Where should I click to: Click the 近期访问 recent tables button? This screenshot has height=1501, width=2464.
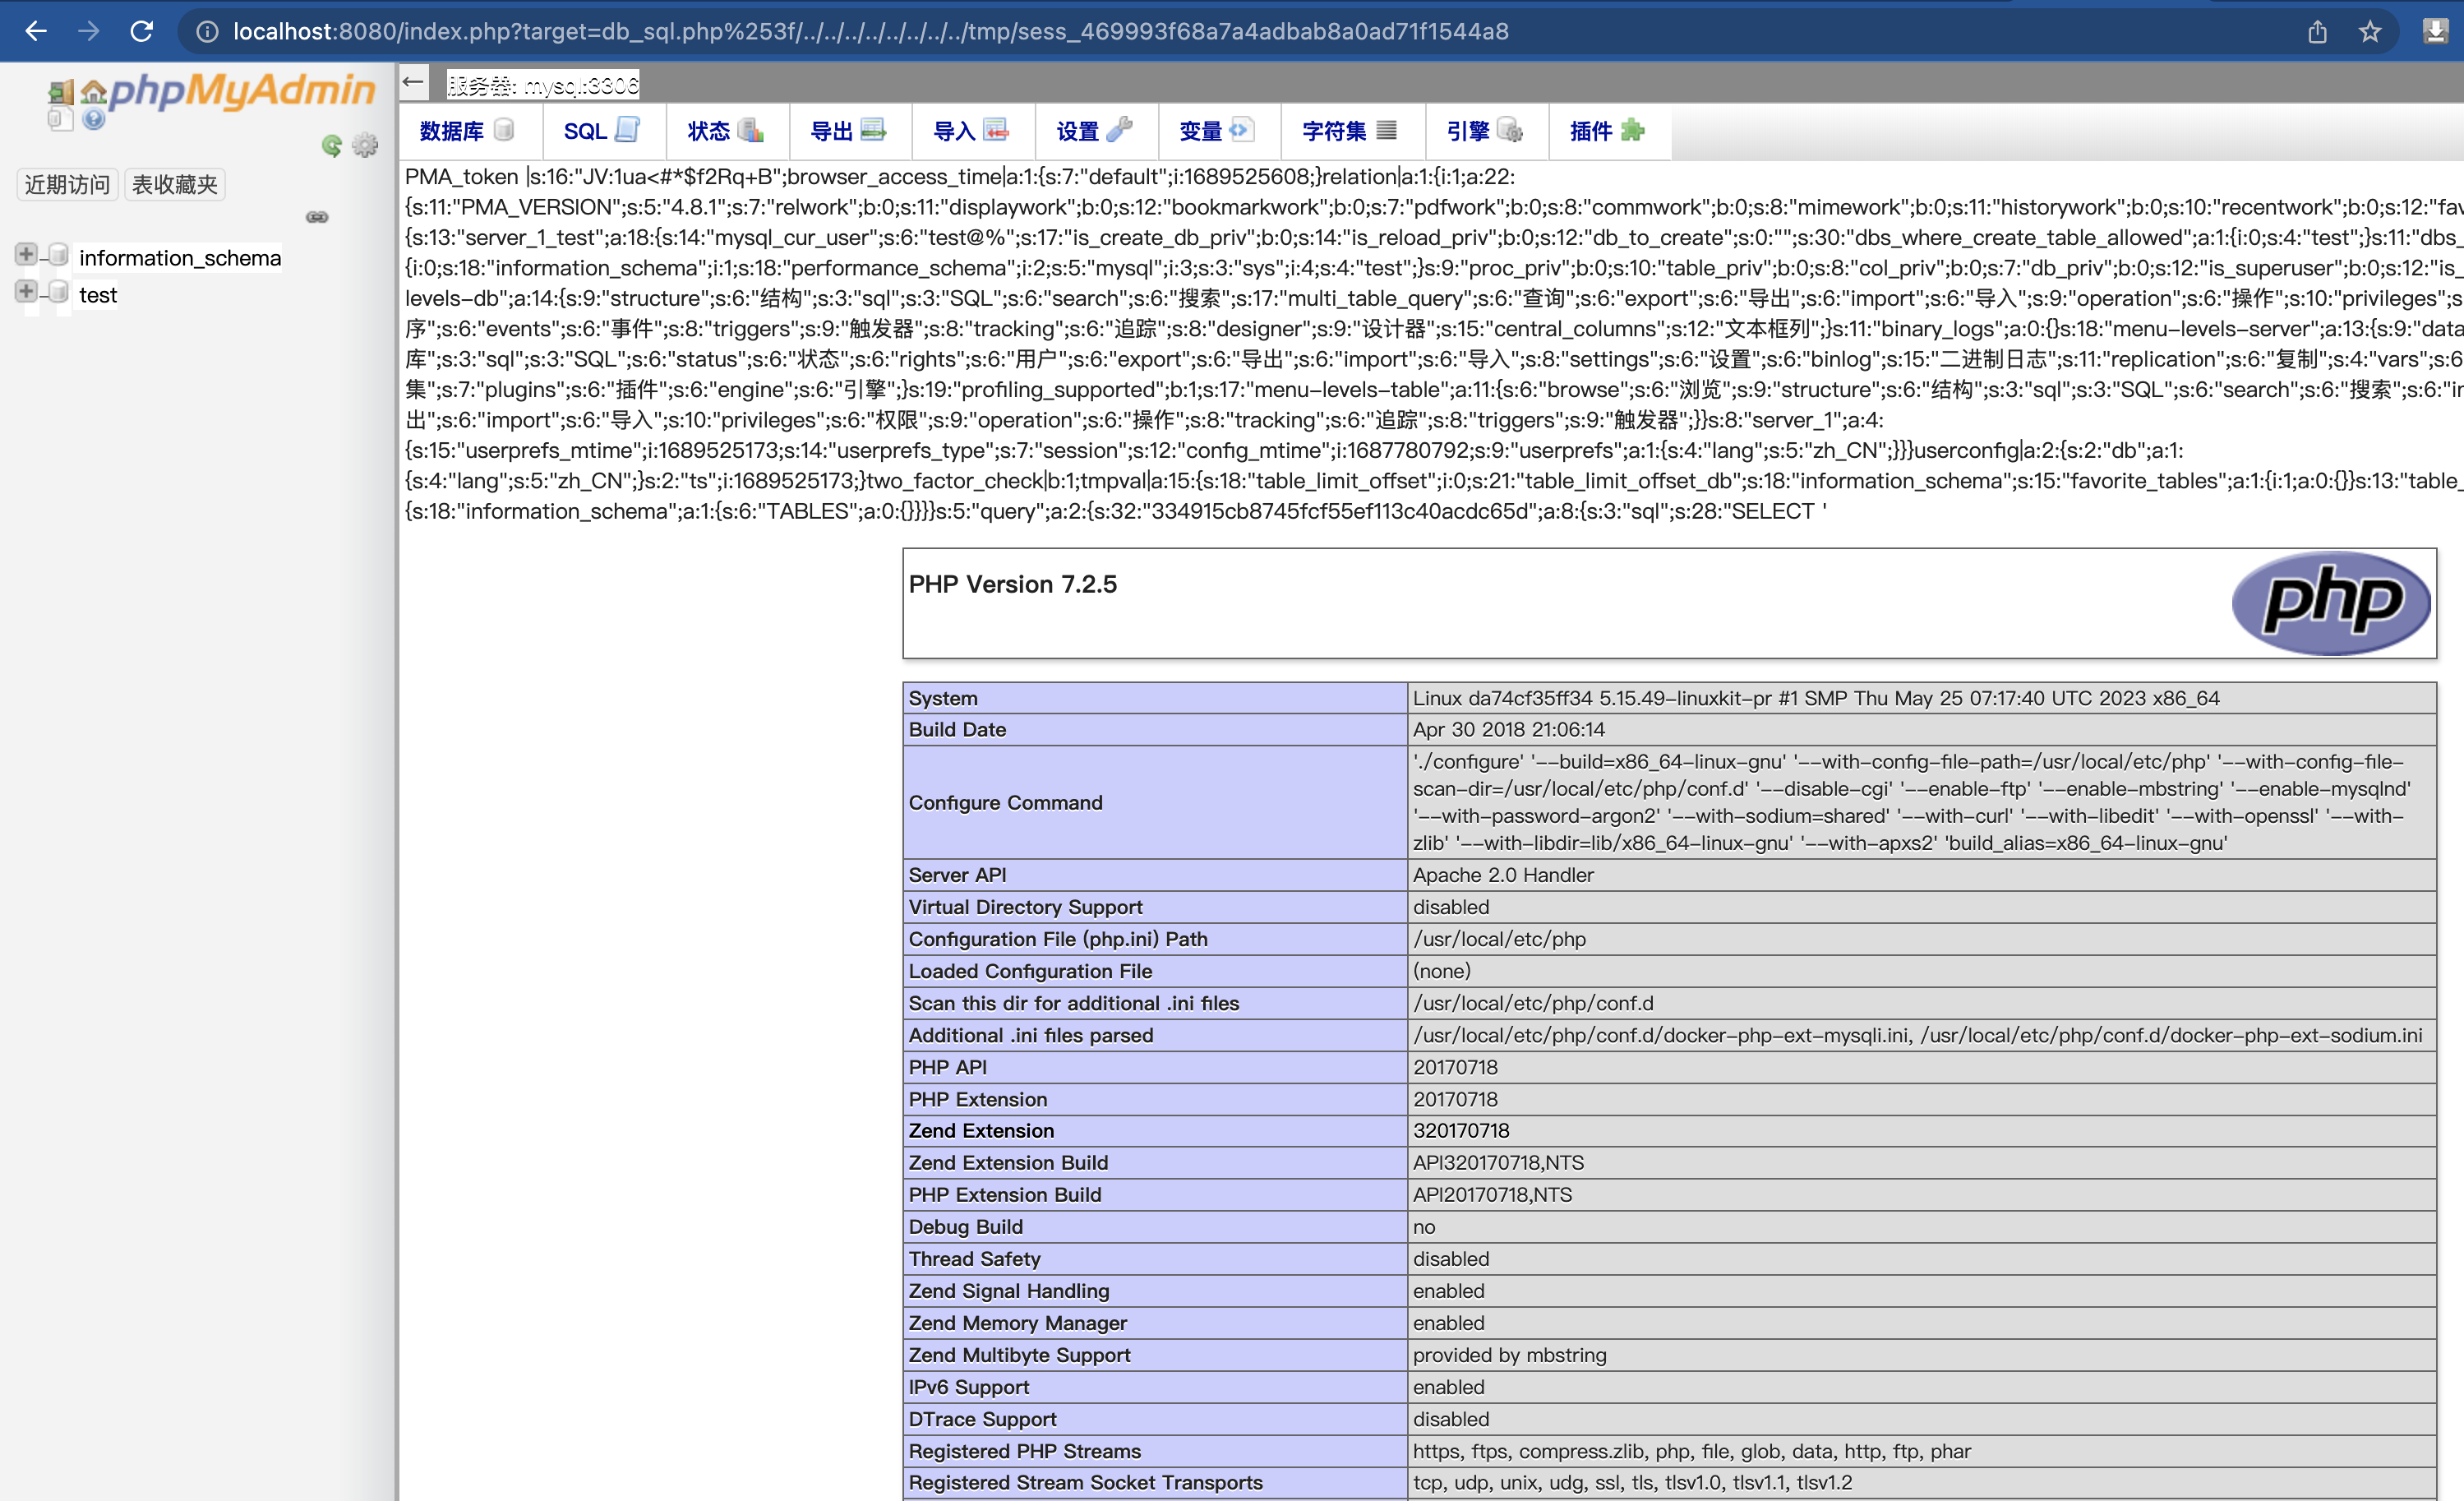(67, 185)
